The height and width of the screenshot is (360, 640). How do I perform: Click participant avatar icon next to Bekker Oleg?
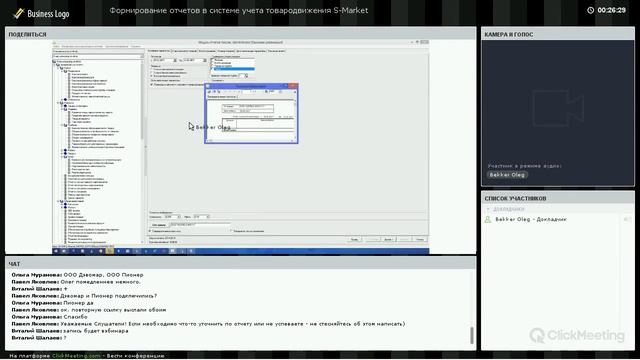pyautogui.click(x=488, y=220)
